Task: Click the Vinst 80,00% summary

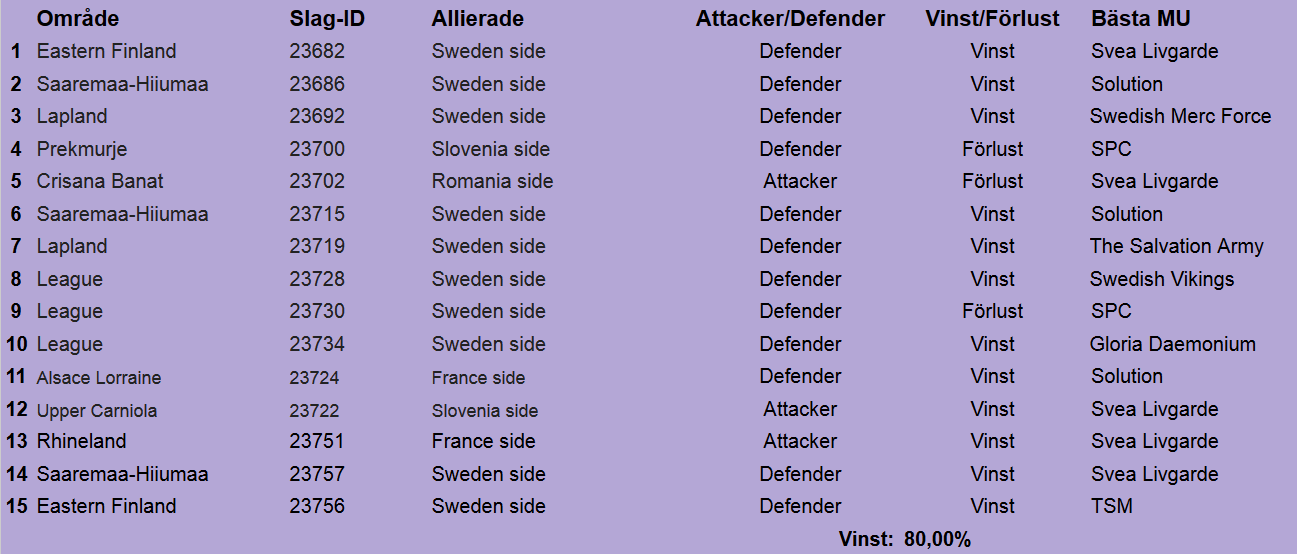Action: point(905,540)
